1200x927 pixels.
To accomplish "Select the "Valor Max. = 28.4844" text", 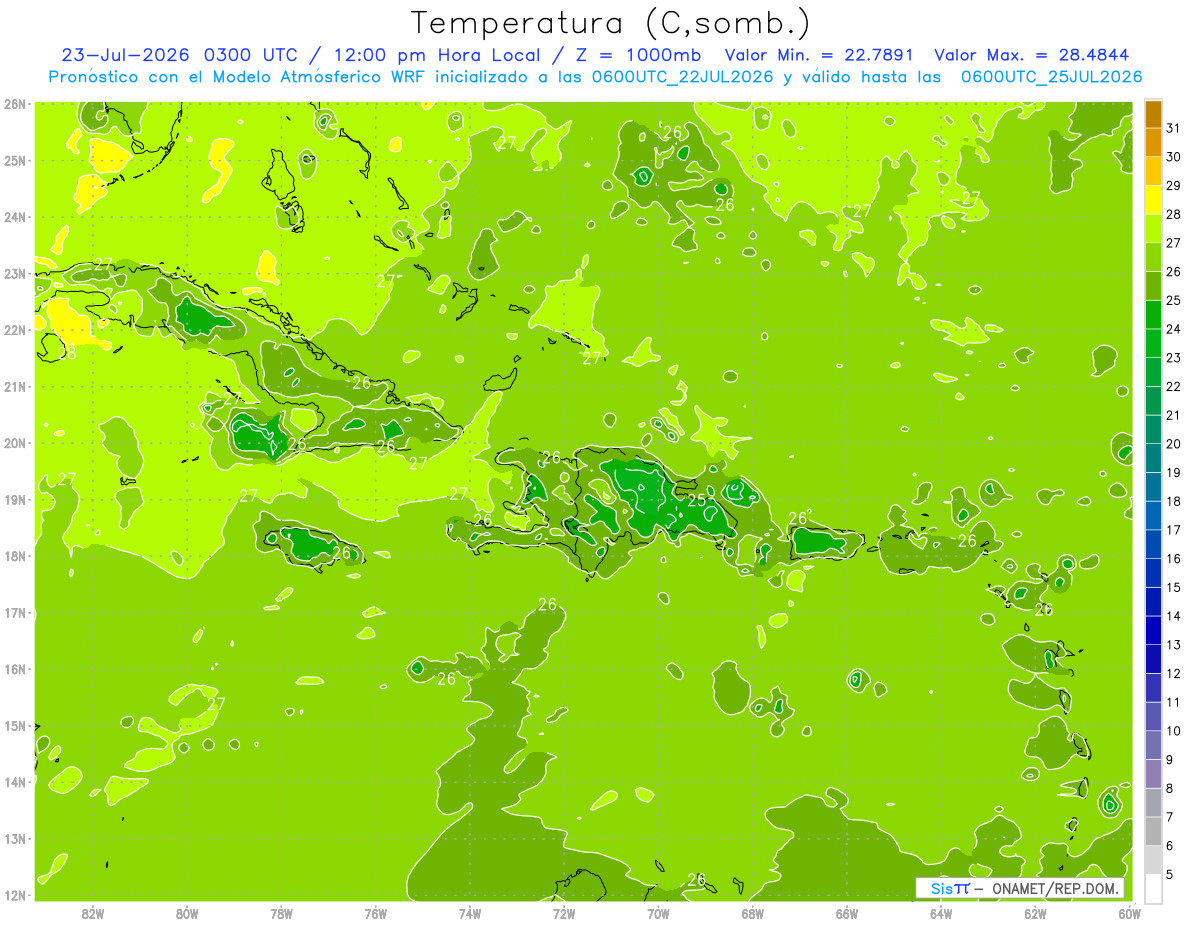I will [x=1033, y=55].
